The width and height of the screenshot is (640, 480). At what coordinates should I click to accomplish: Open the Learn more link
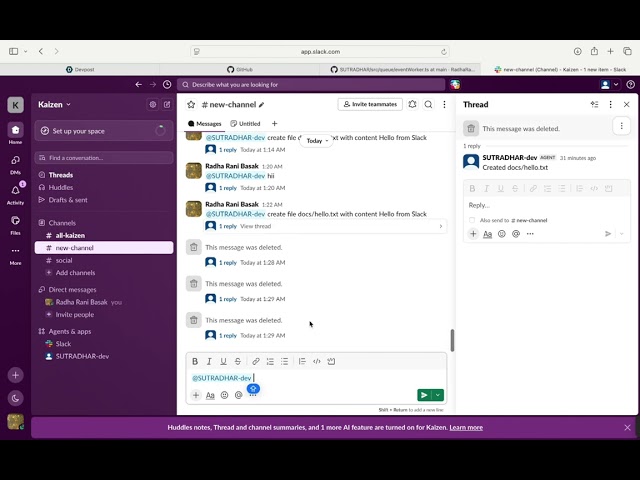466,428
